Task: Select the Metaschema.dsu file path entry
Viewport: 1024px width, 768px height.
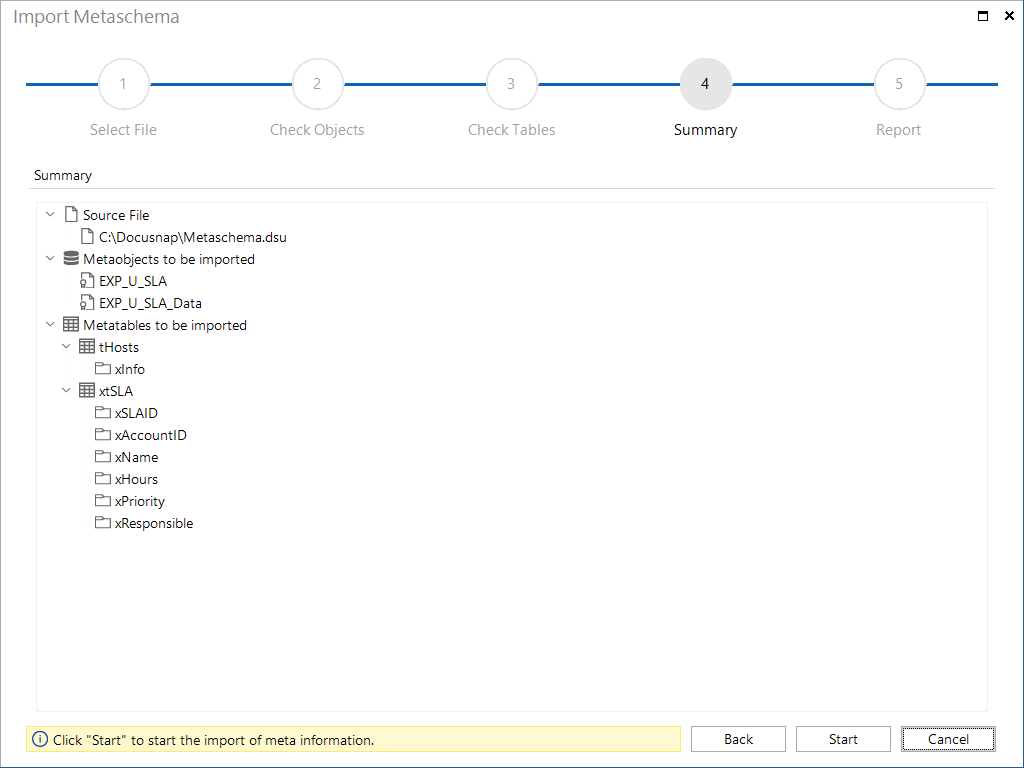Action: point(193,237)
